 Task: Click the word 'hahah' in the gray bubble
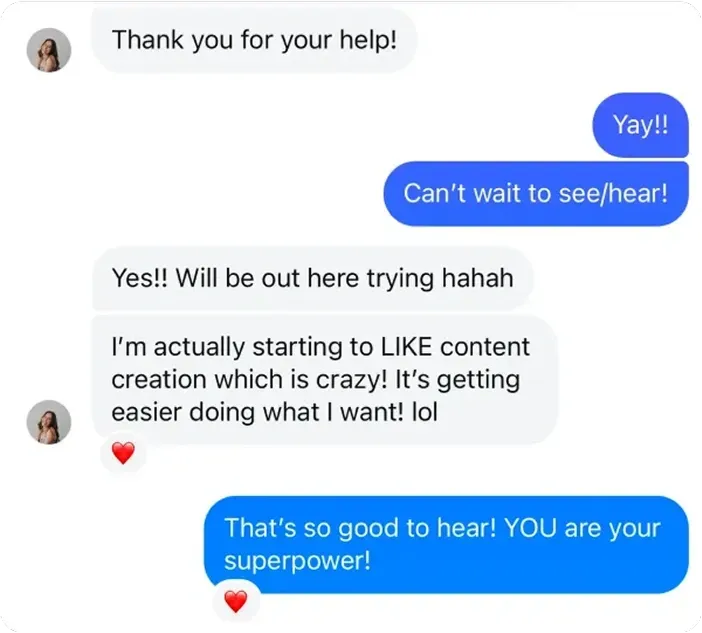[x=477, y=278]
